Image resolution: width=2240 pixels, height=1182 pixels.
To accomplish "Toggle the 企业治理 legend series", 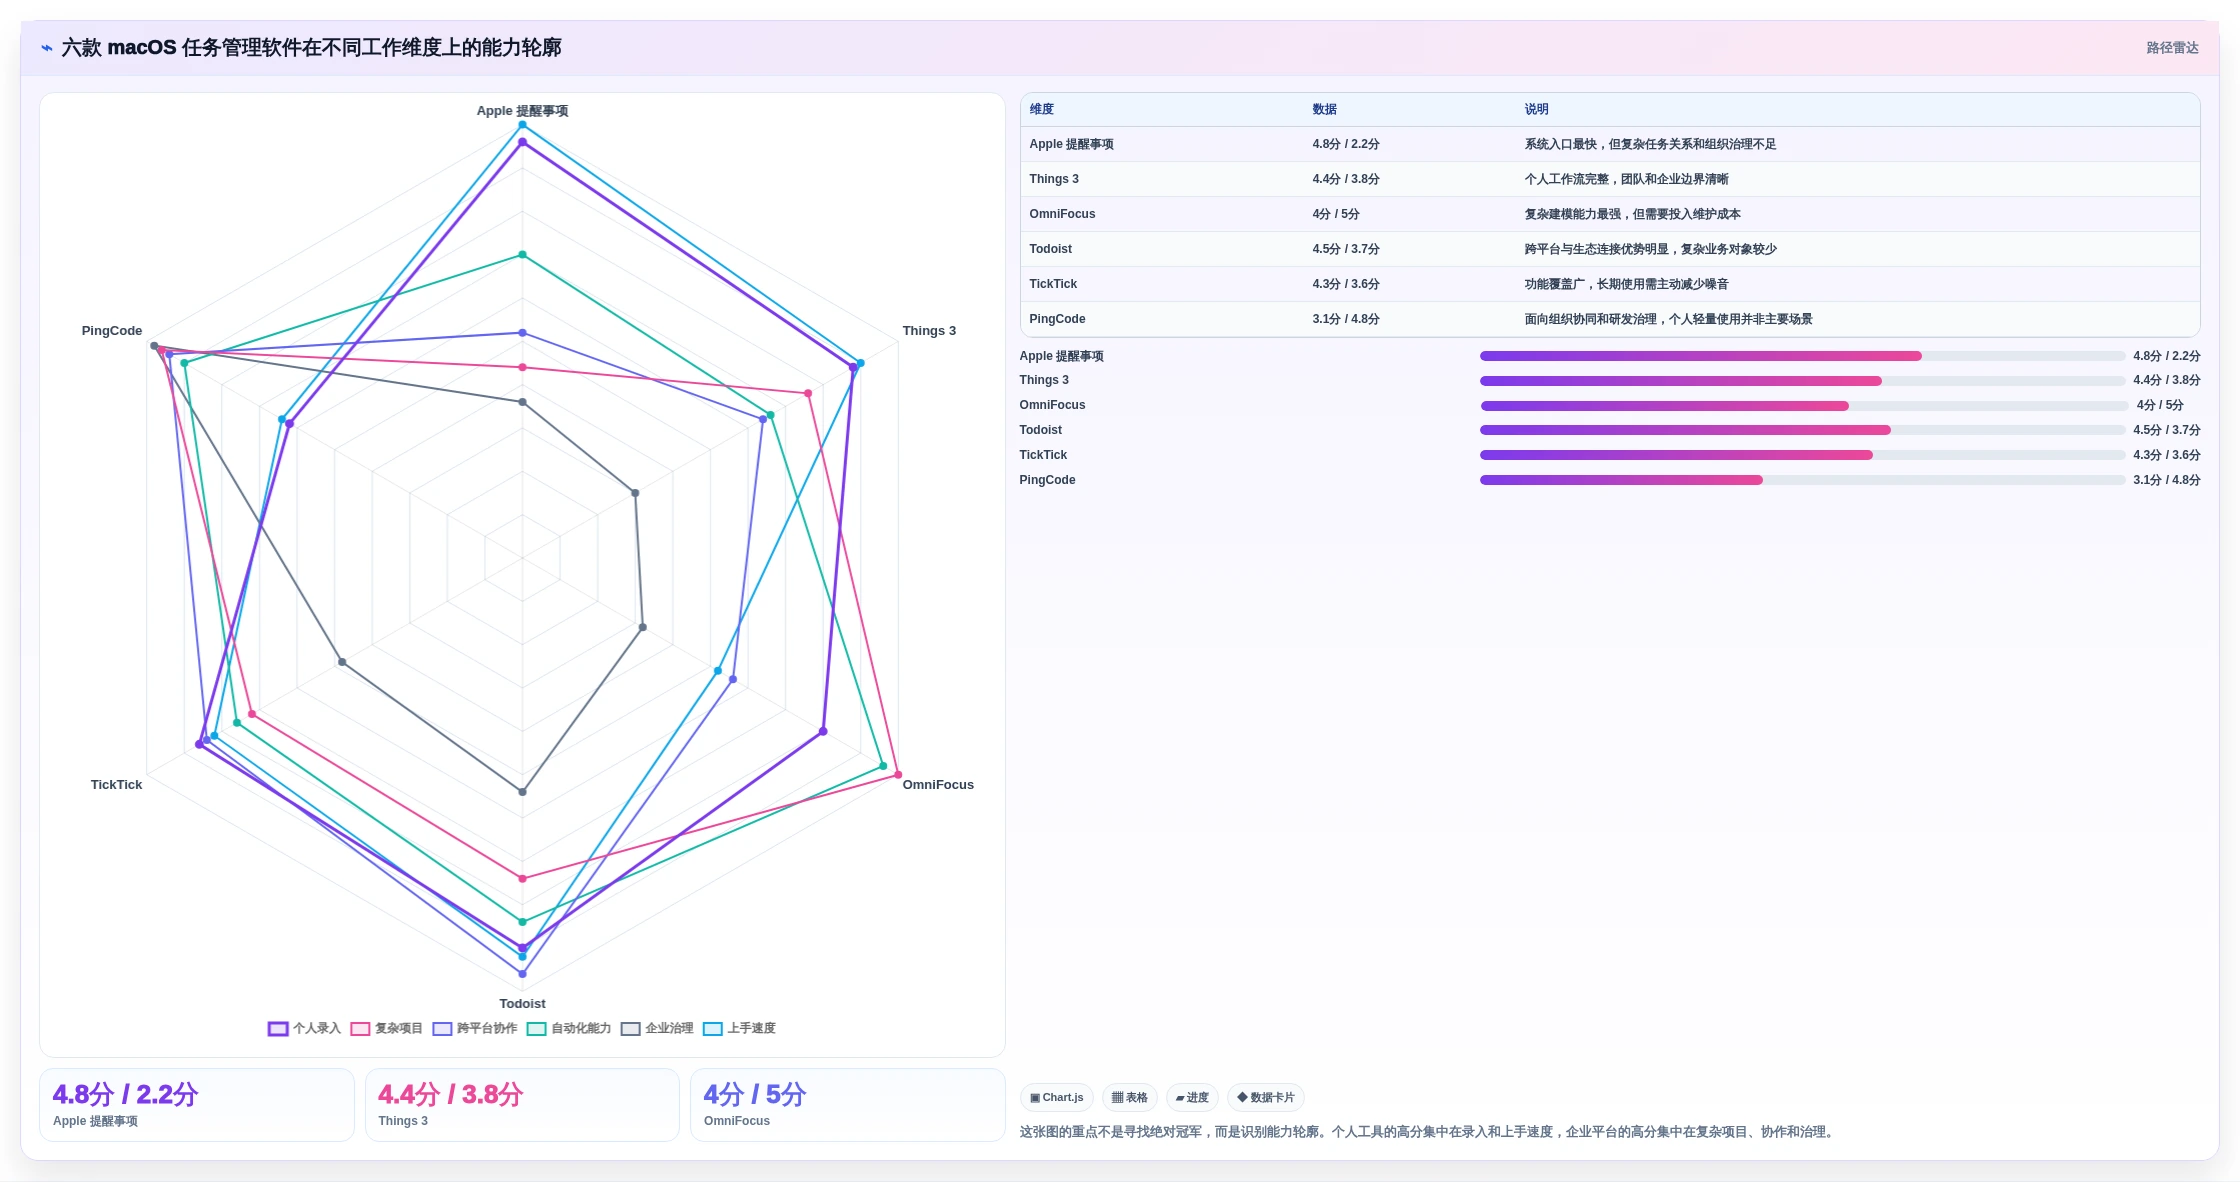I will (657, 1028).
